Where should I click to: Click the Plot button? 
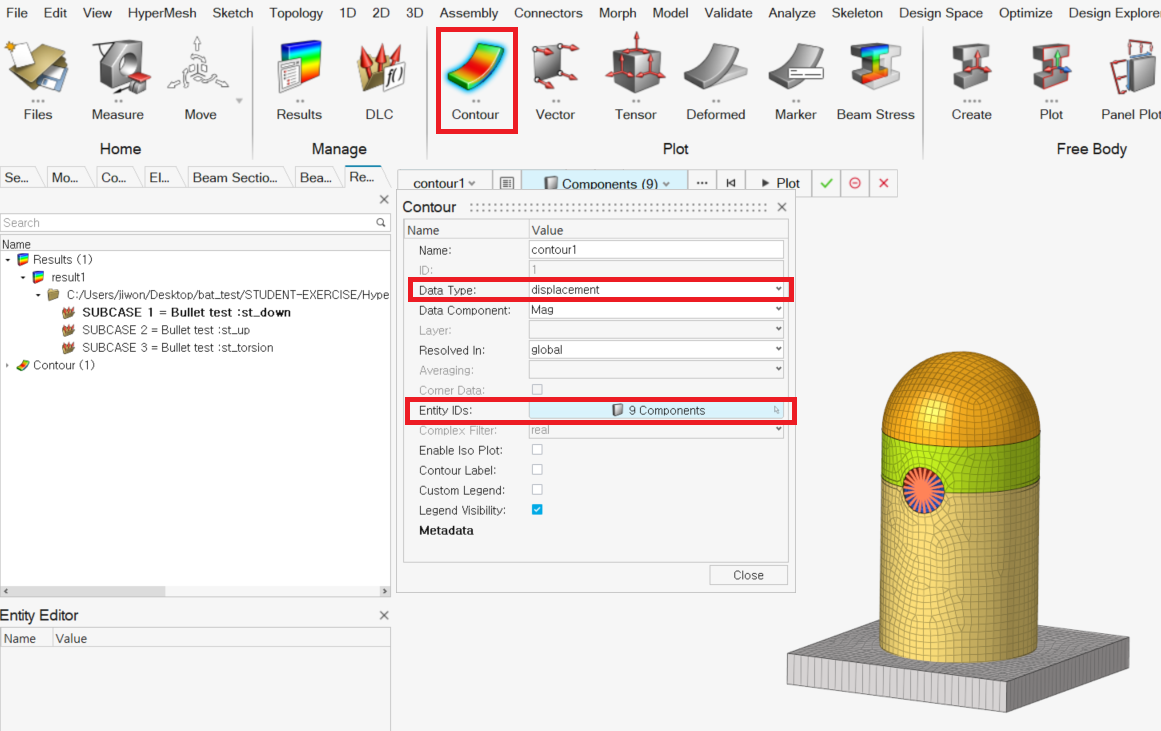coord(780,183)
